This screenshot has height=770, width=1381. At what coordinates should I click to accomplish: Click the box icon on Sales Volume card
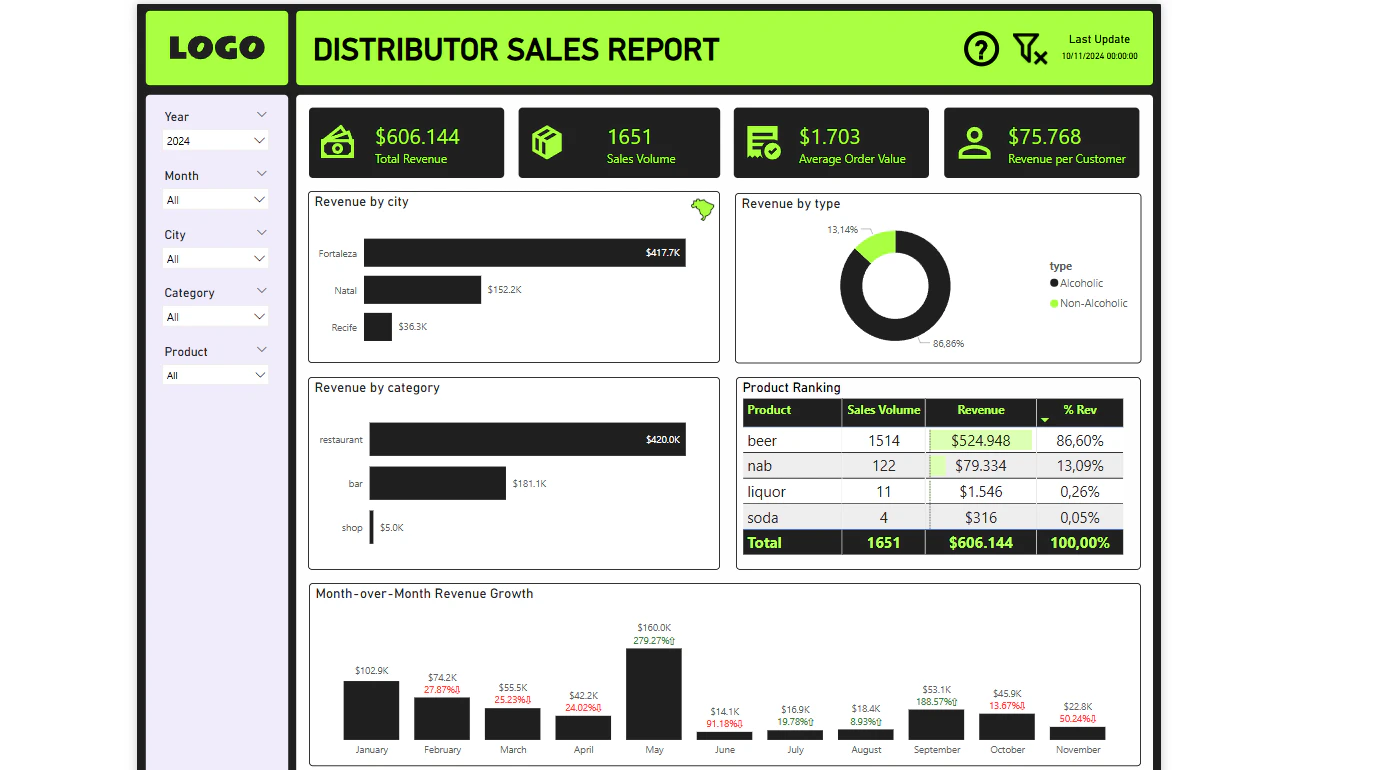point(546,143)
